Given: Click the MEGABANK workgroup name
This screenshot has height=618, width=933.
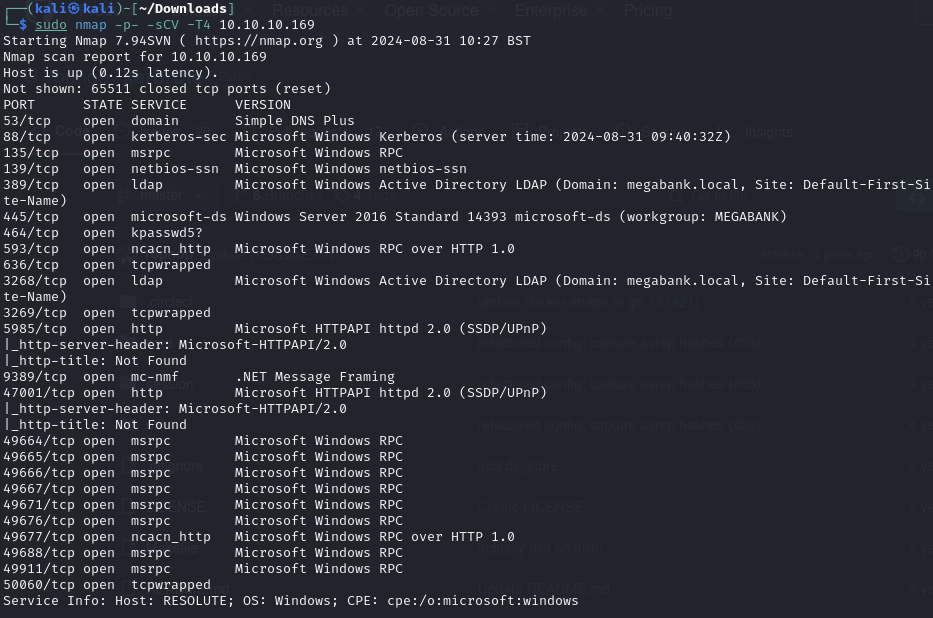Looking at the screenshot, I should [x=742, y=217].
